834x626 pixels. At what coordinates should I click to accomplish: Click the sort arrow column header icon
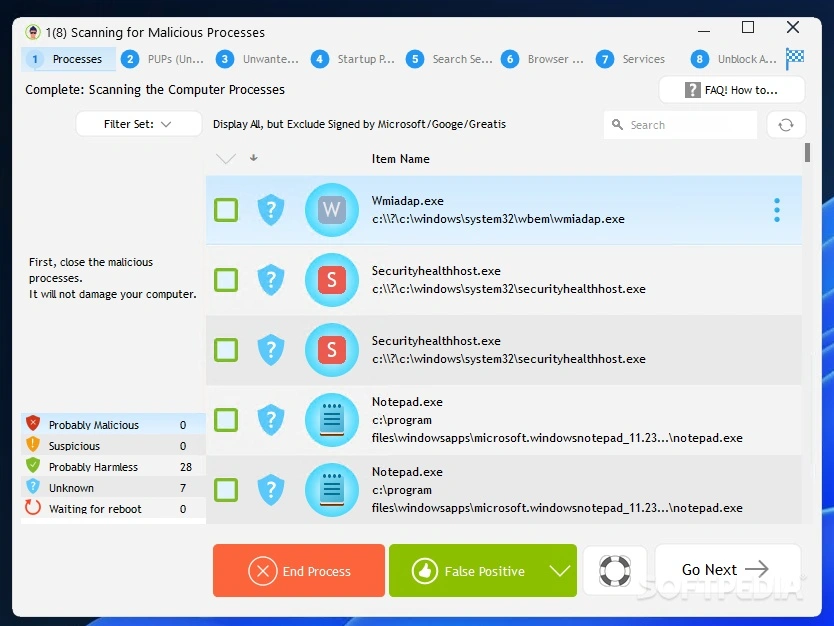pos(254,158)
